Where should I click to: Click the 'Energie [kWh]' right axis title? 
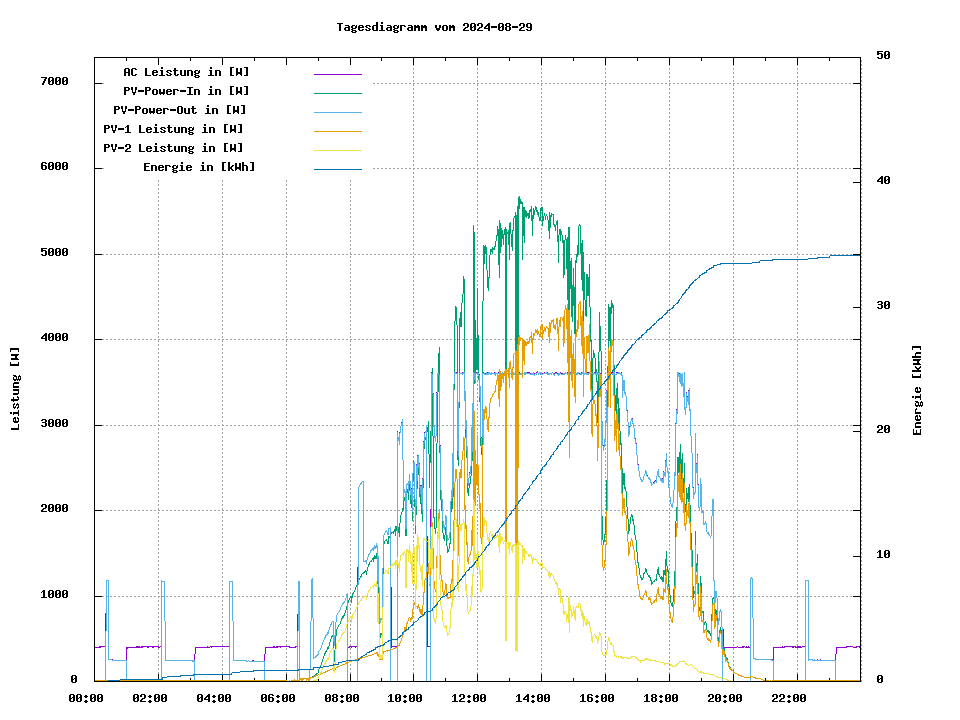pyautogui.click(x=917, y=390)
